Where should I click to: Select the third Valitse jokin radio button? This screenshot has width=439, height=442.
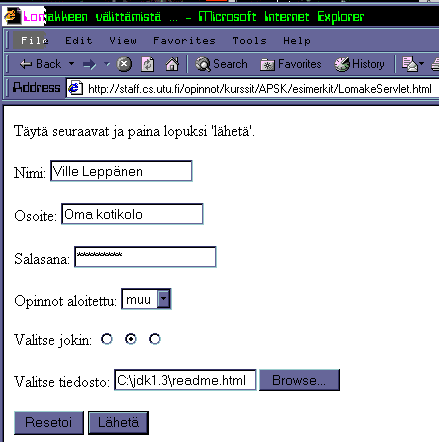pyautogui.click(x=155, y=339)
